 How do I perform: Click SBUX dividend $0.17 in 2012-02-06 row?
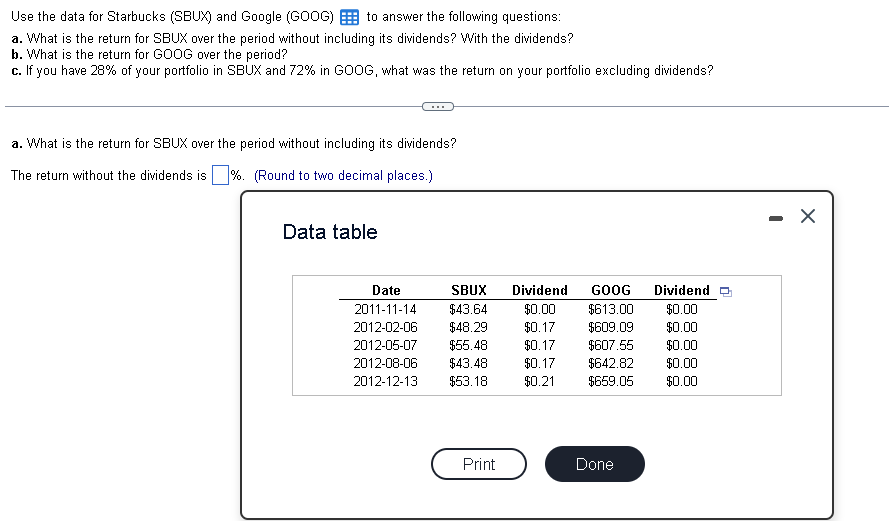pyautogui.click(x=540, y=328)
